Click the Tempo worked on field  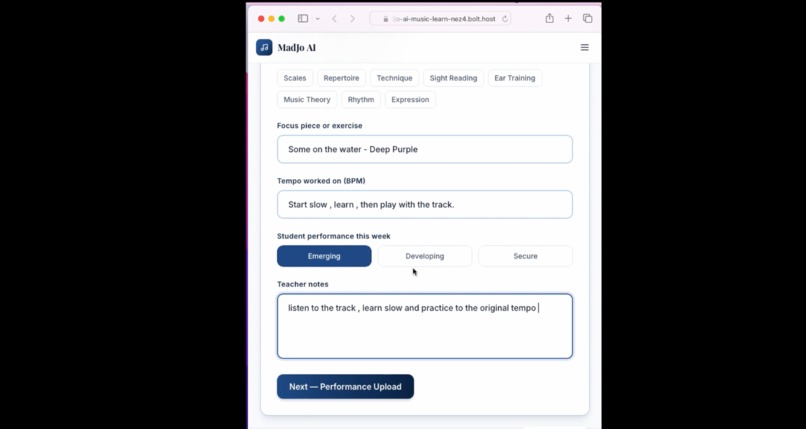pos(425,204)
